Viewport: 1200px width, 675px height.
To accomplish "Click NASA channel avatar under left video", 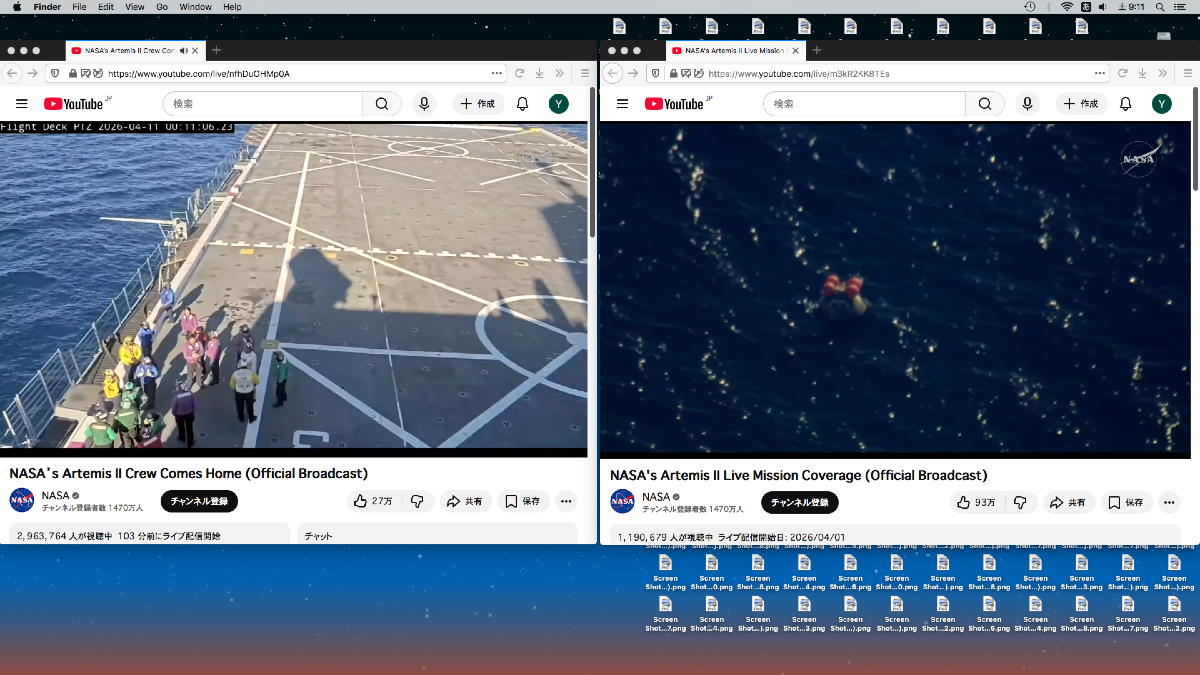I will [x=22, y=500].
